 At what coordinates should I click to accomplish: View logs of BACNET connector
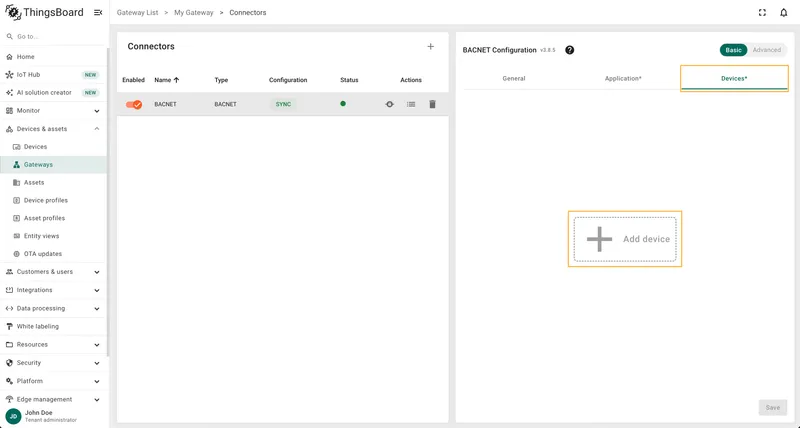411,104
